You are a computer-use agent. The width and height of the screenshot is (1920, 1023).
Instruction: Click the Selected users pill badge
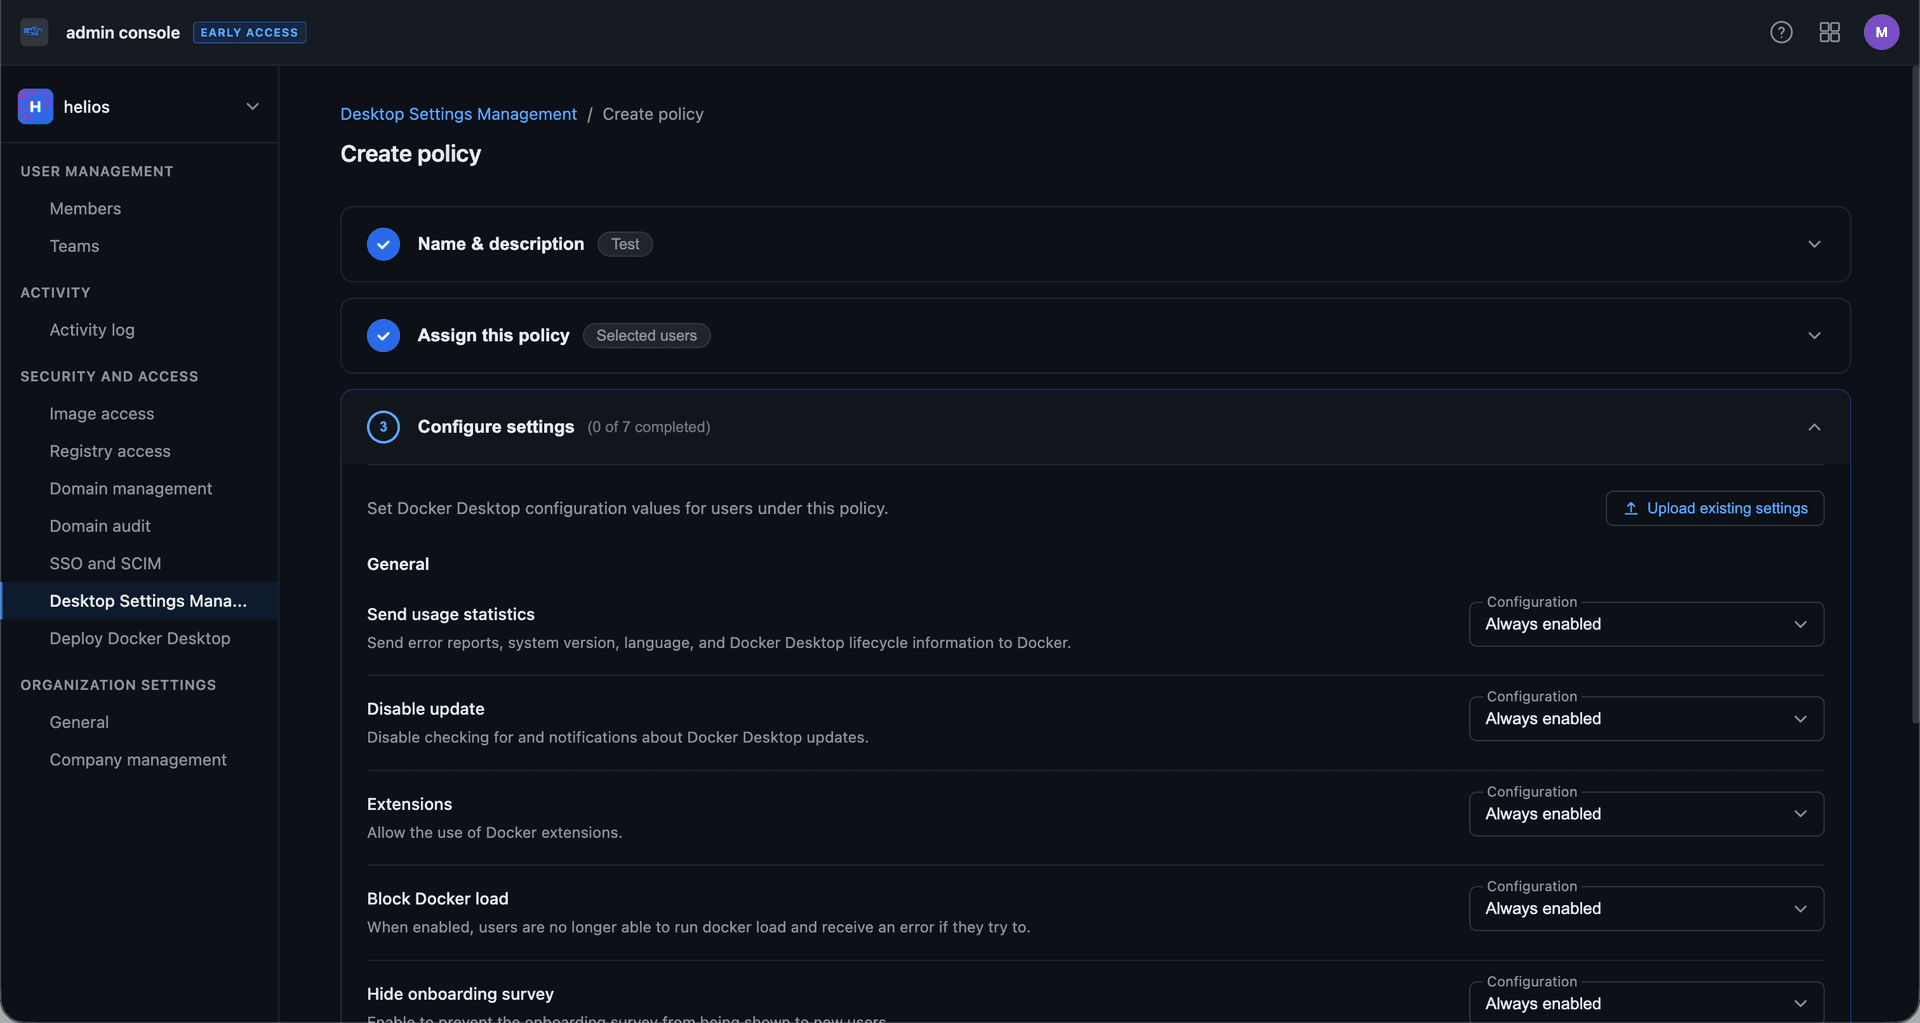point(646,335)
